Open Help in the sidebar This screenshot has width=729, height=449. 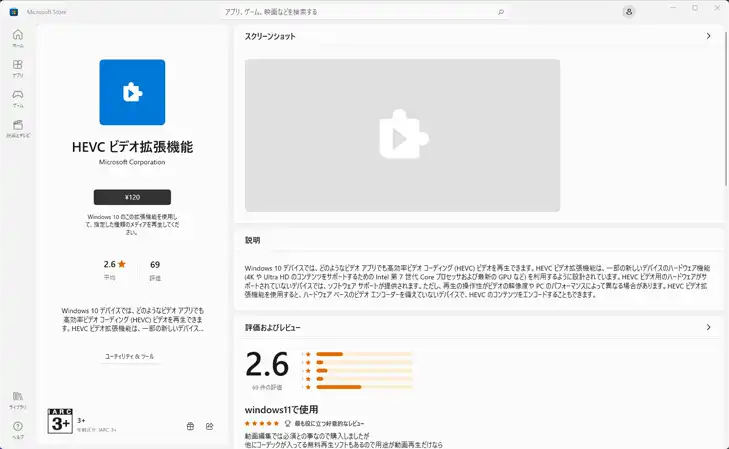click(x=18, y=430)
